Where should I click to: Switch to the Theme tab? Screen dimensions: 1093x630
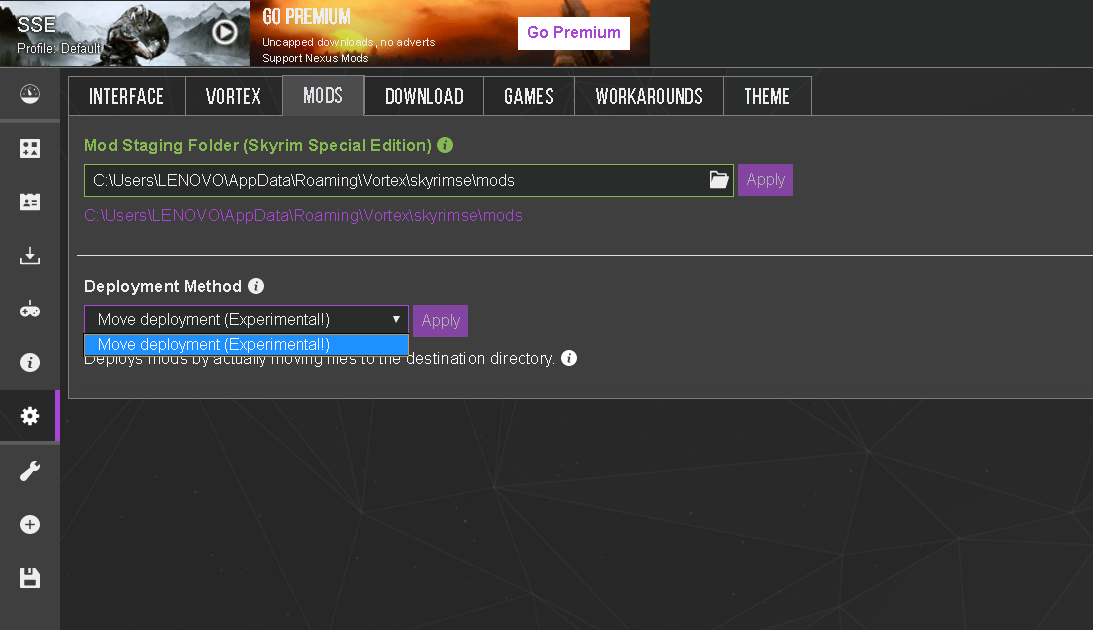tap(767, 95)
